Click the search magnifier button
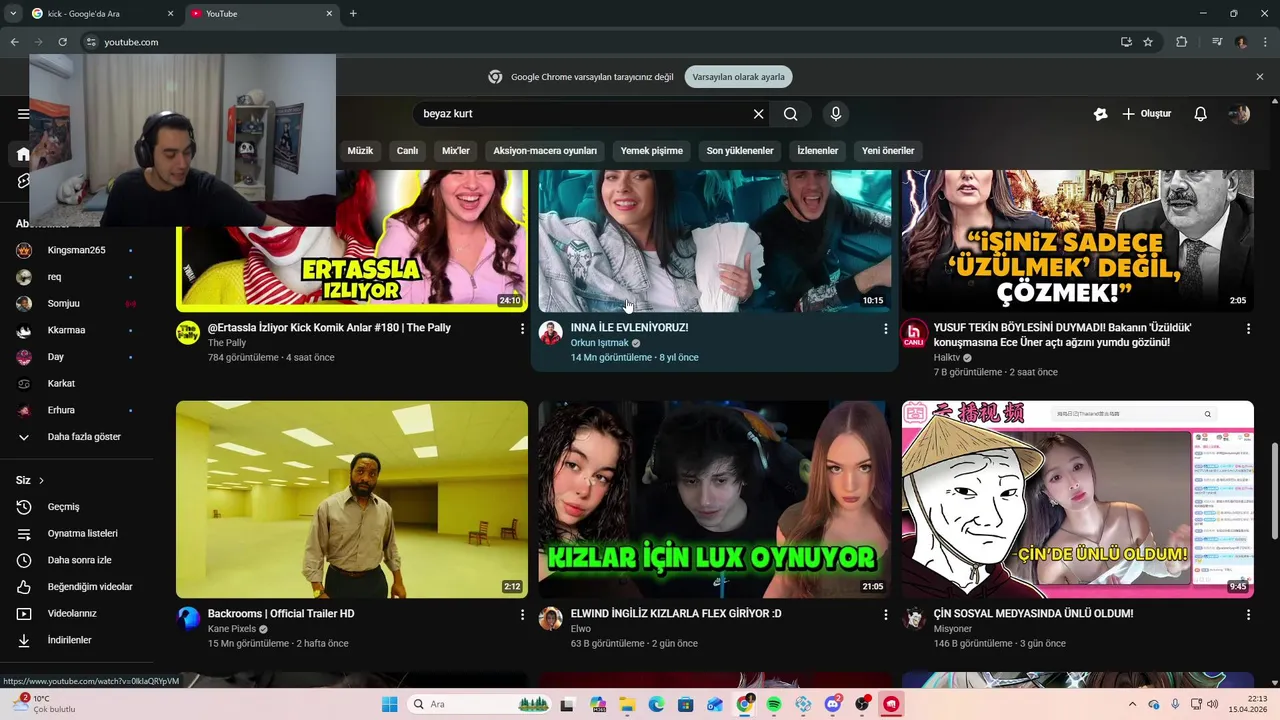Screen dimensions: 1280x720 click(x=790, y=114)
